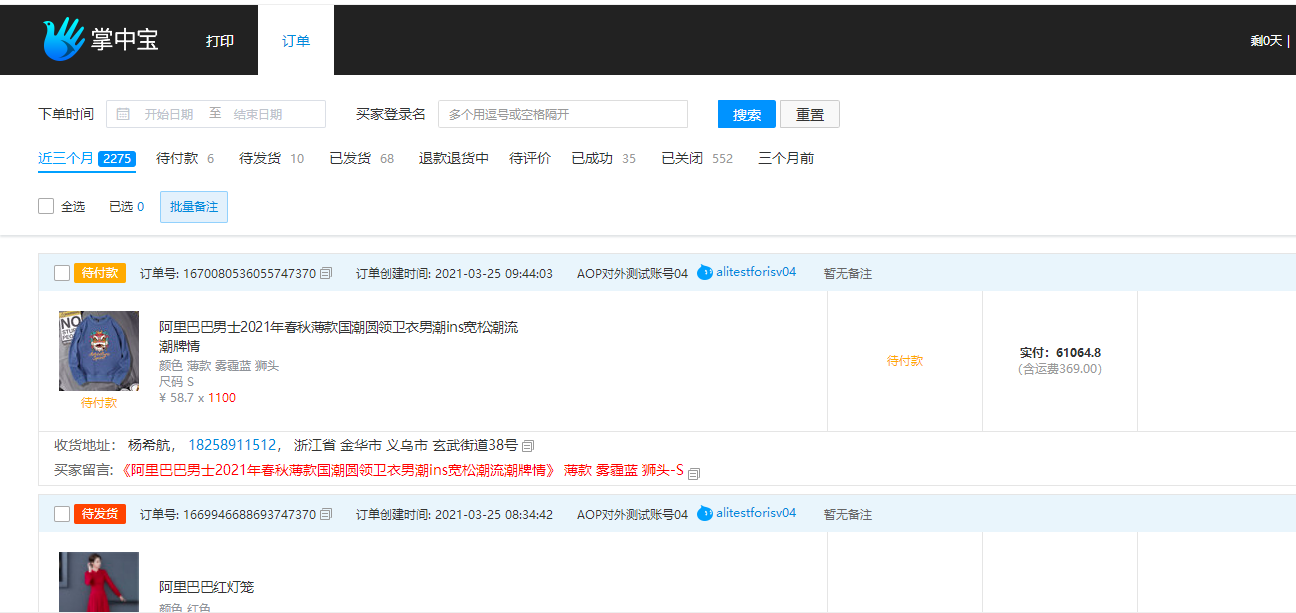Copy order number 1669946688693747370
This screenshot has width=1296, height=613.
[x=325, y=515]
